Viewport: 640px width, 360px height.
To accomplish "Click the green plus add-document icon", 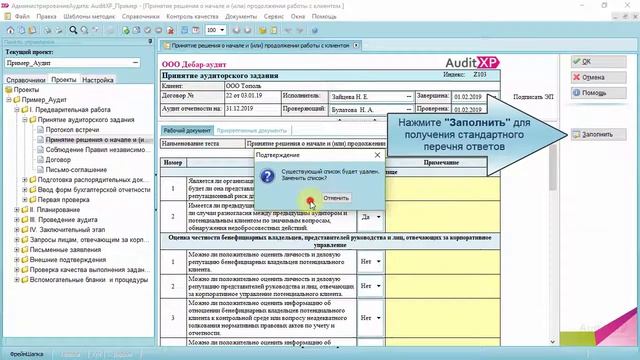I will [x=126, y=30].
